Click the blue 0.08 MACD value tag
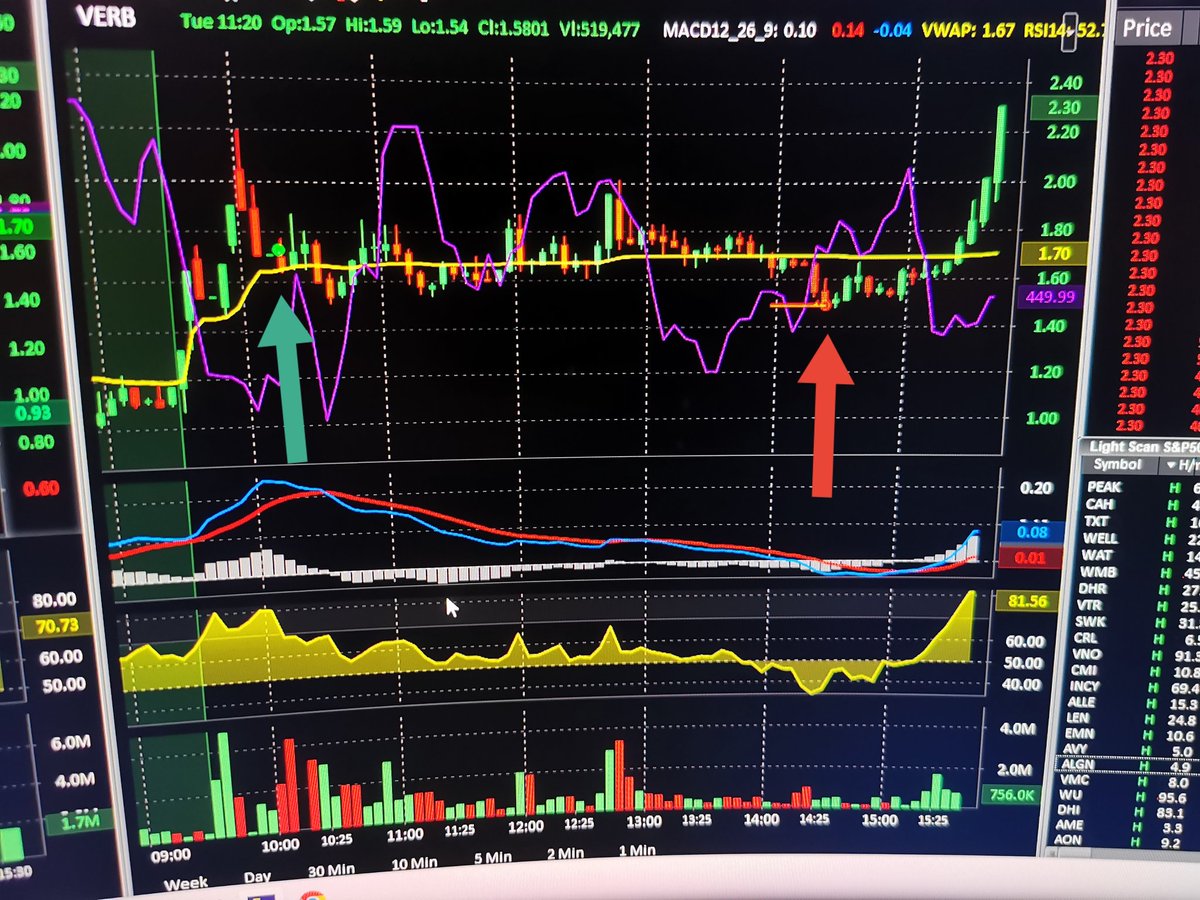Screen dimensions: 1200x900 (1031, 533)
